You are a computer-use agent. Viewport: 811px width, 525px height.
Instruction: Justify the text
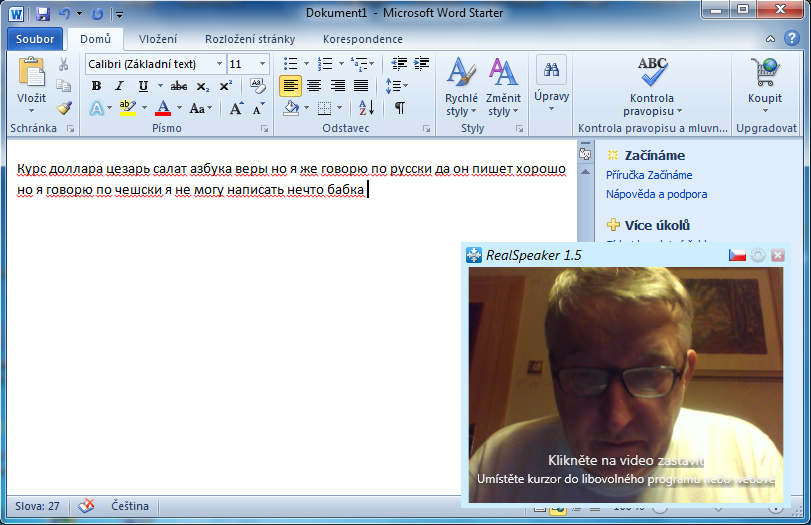361,86
